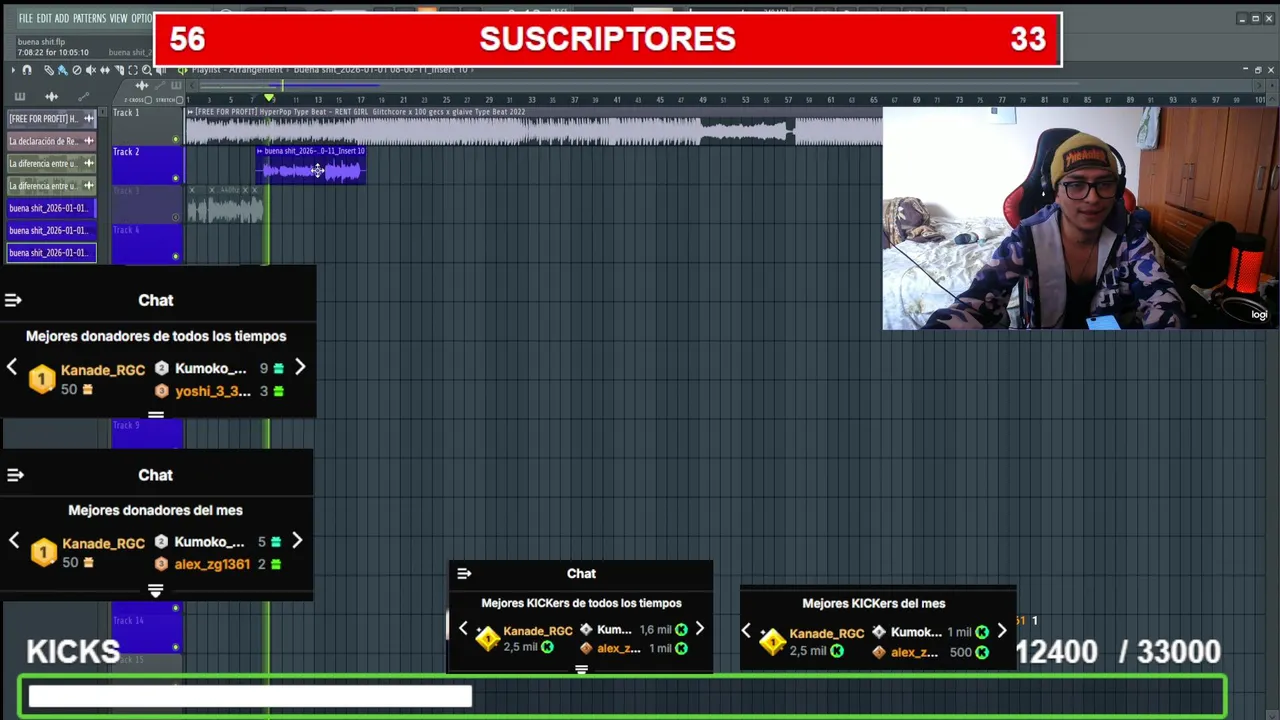Expand all-time KICKers list with bottom handle

(581, 670)
